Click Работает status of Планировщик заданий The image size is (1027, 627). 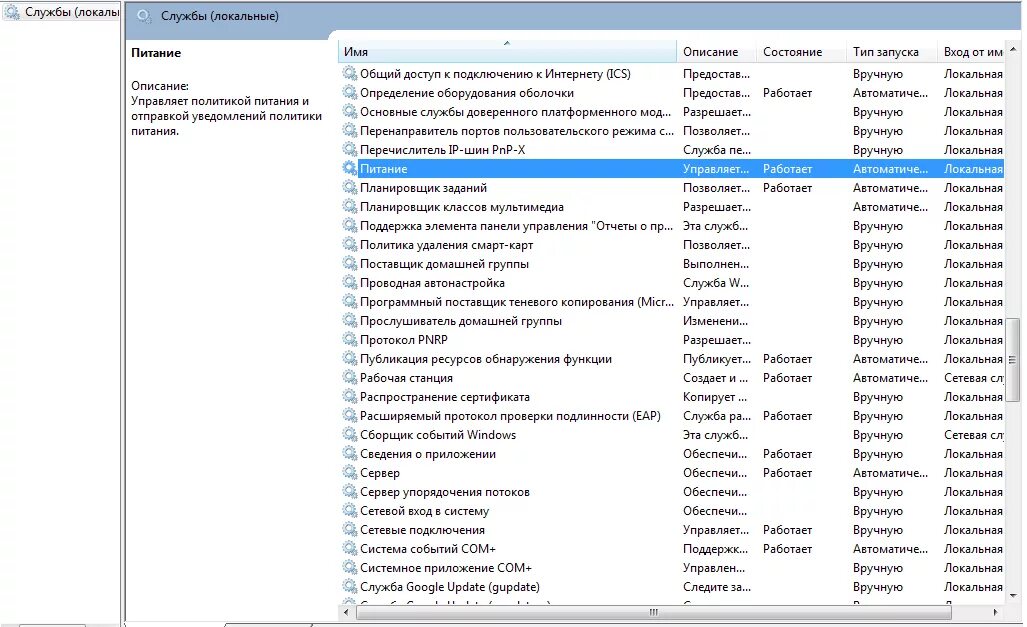tap(787, 187)
